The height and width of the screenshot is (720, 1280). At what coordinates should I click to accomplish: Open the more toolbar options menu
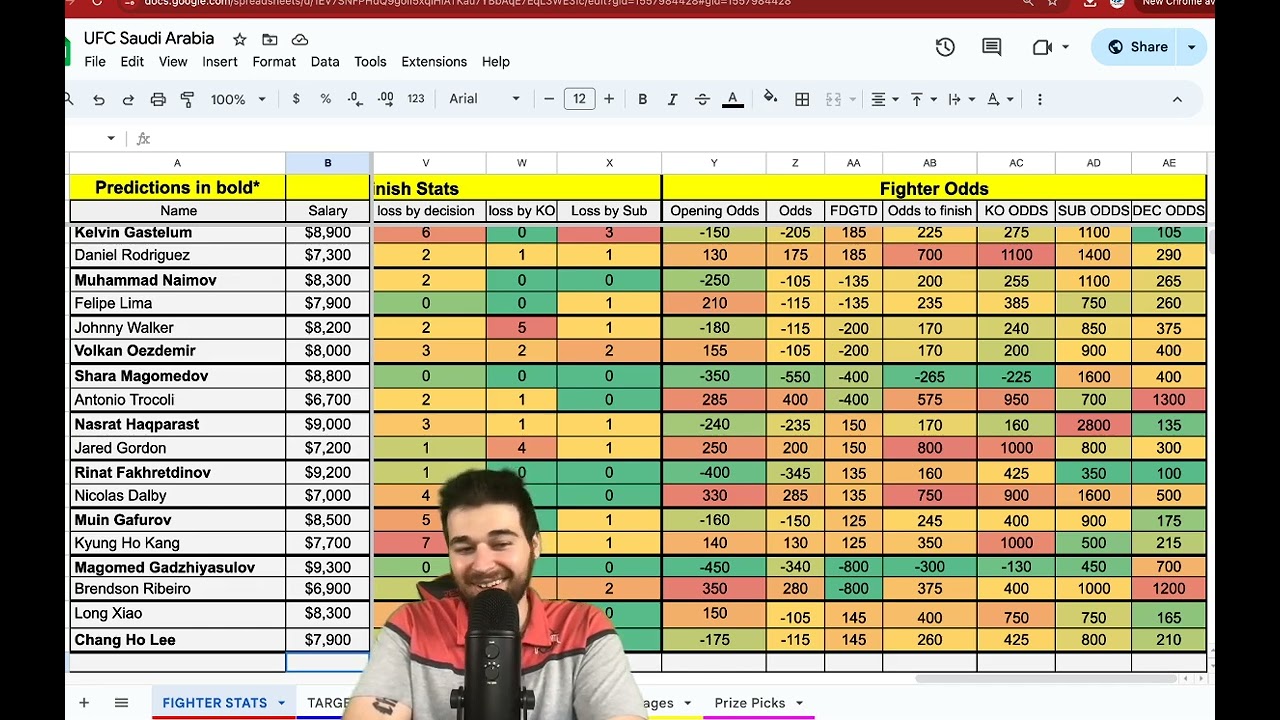click(1040, 99)
